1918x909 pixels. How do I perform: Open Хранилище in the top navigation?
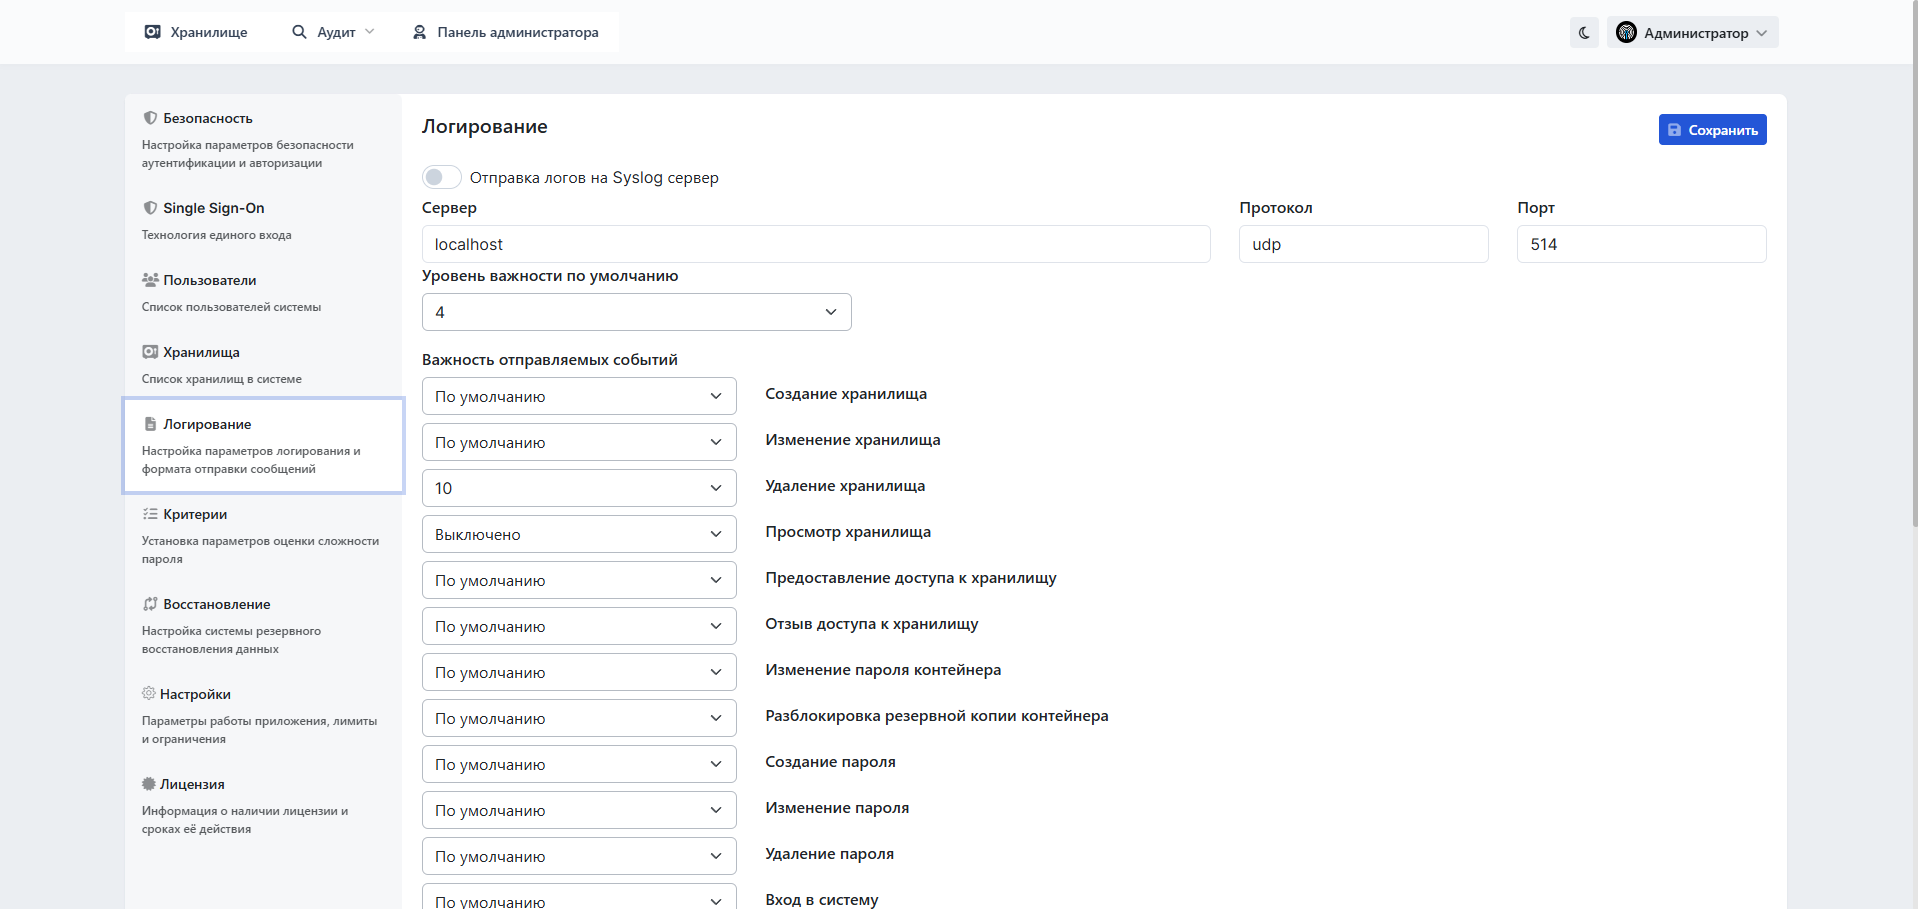coord(196,32)
